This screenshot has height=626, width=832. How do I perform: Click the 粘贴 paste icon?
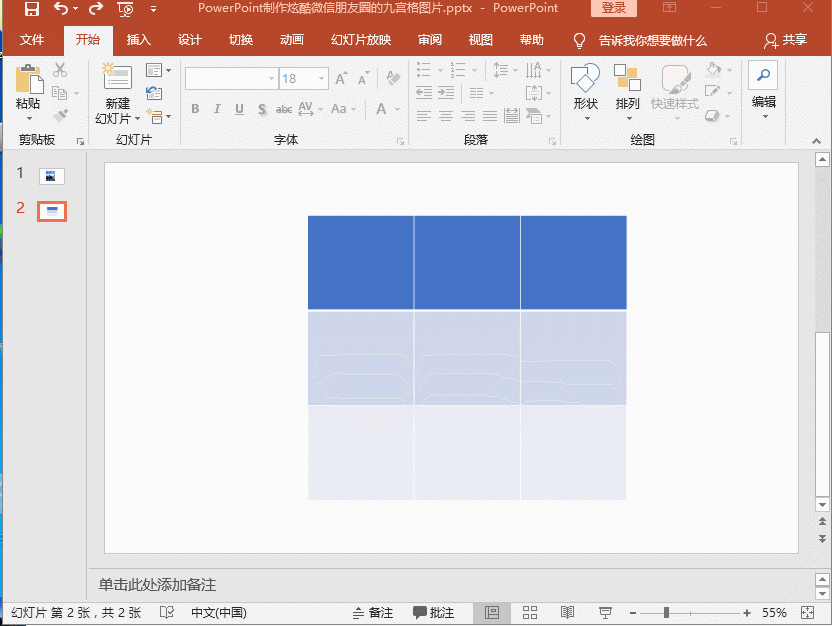click(29, 80)
